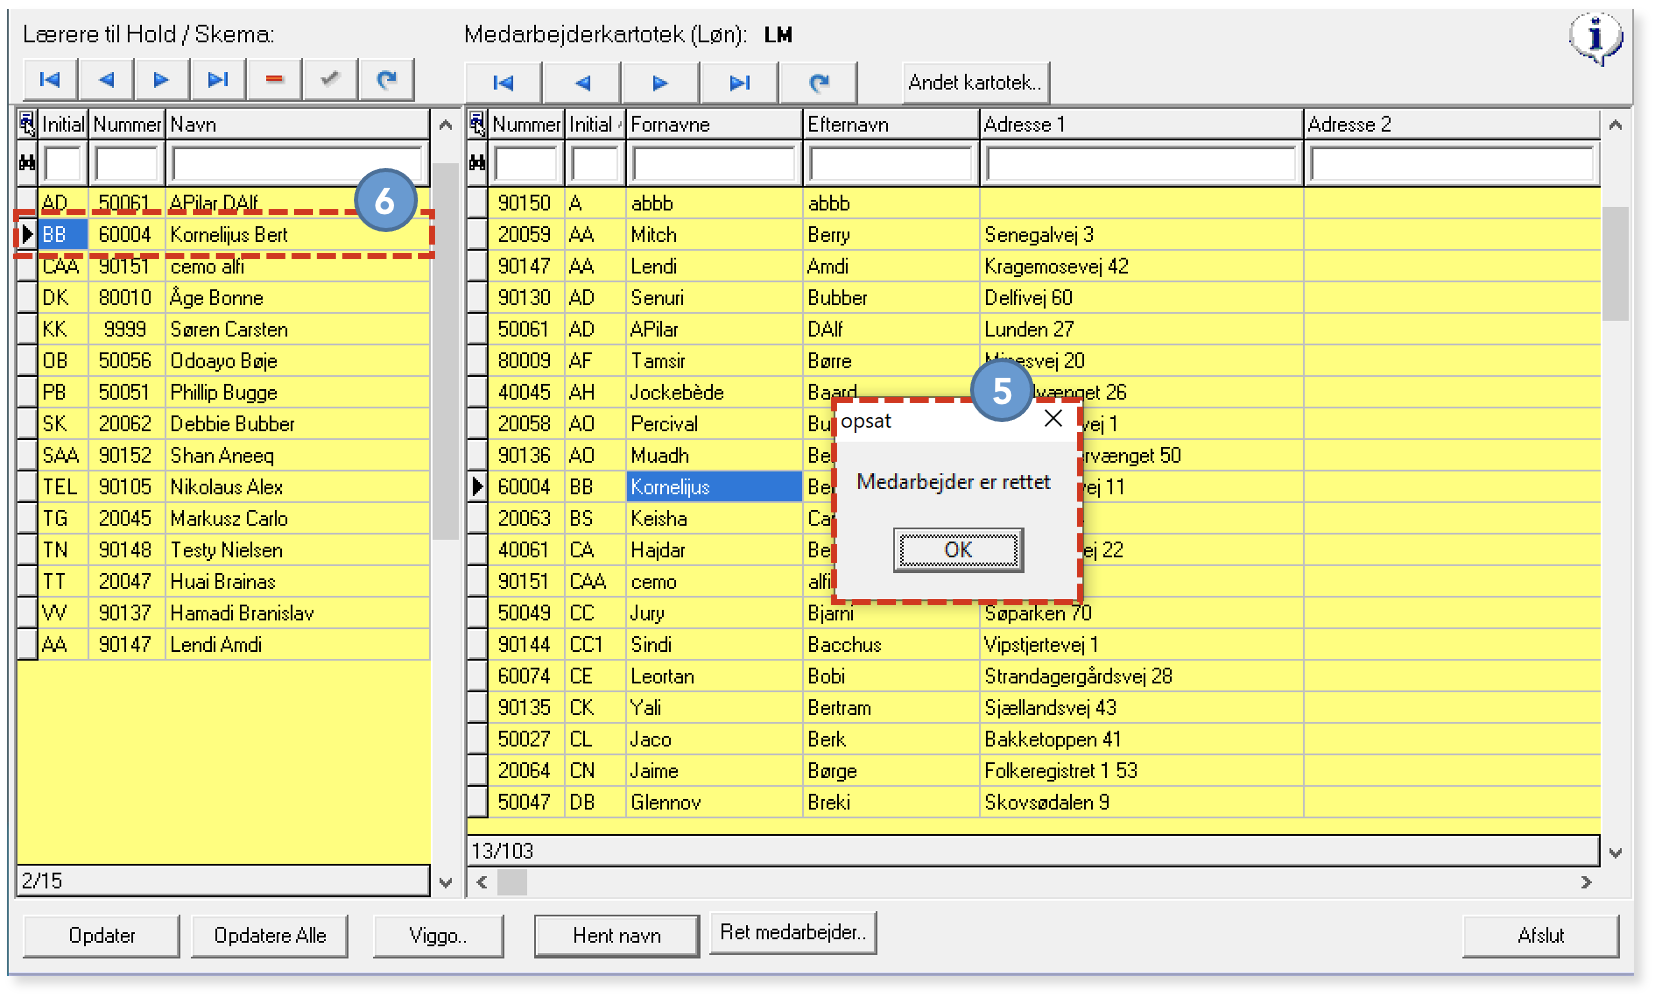This screenshot has height=1004, width=1666.
Task: Click grid settings icon in Lærere table header
Action: click(27, 124)
